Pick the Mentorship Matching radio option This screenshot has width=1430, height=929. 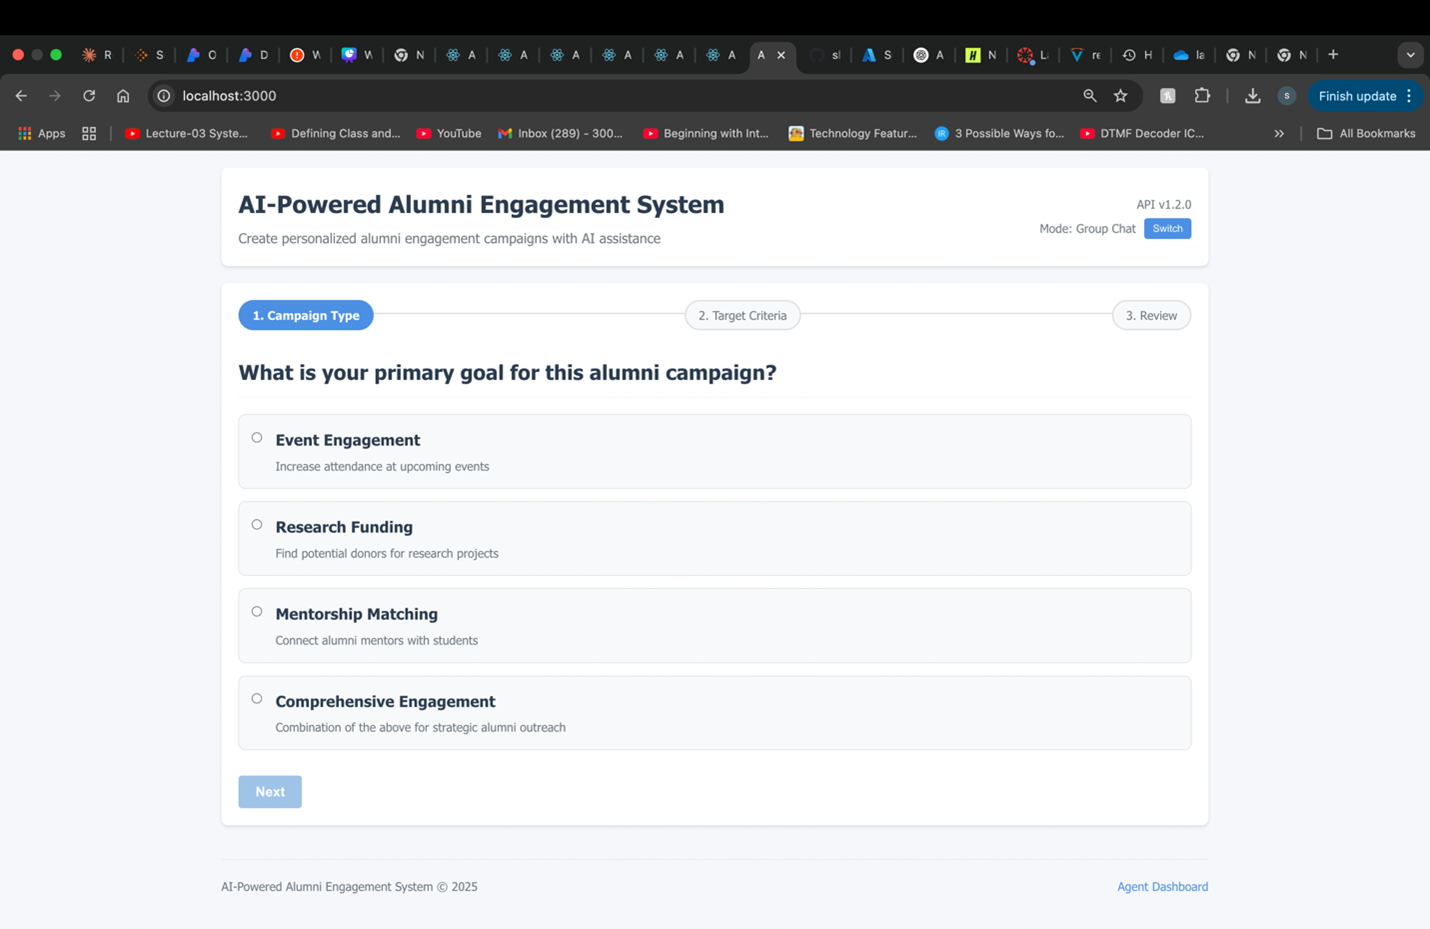[257, 612]
